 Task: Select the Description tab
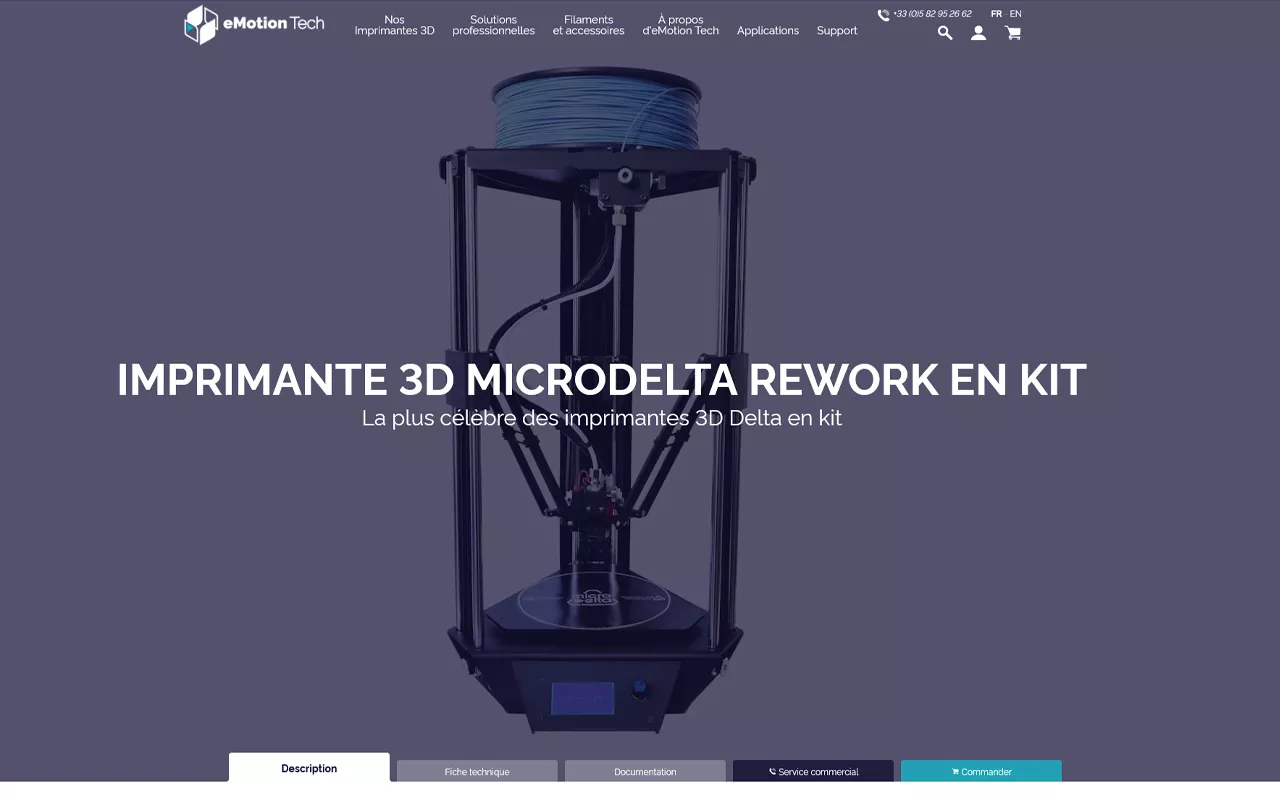click(x=309, y=768)
